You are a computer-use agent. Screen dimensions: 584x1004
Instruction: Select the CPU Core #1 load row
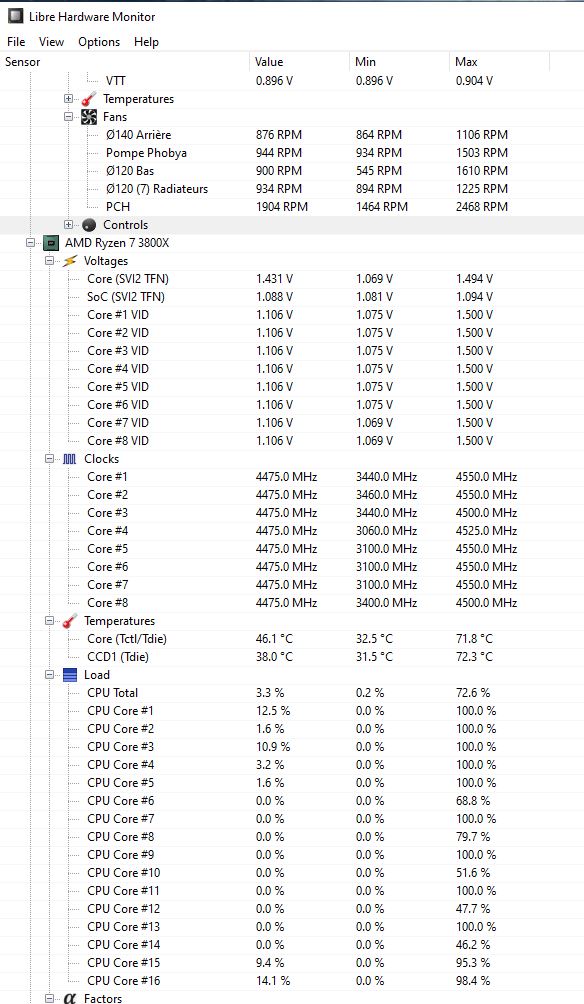(292, 710)
